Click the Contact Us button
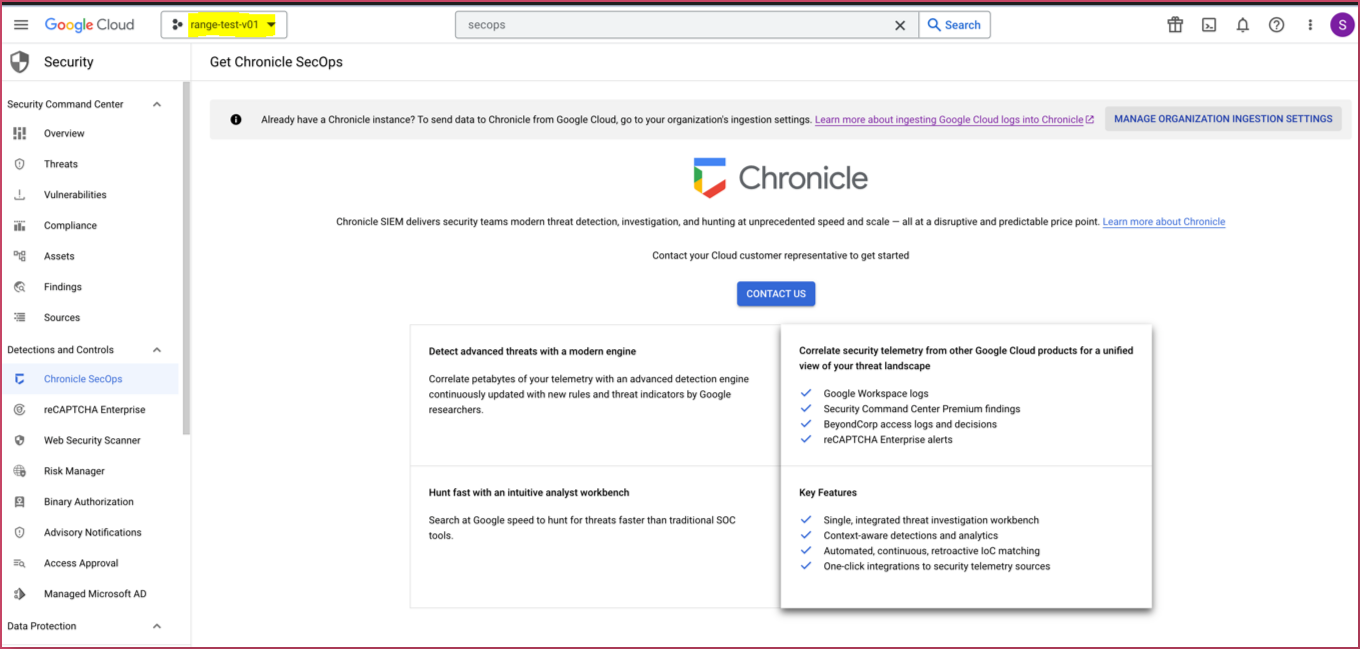This screenshot has width=1360, height=649. [776, 294]
